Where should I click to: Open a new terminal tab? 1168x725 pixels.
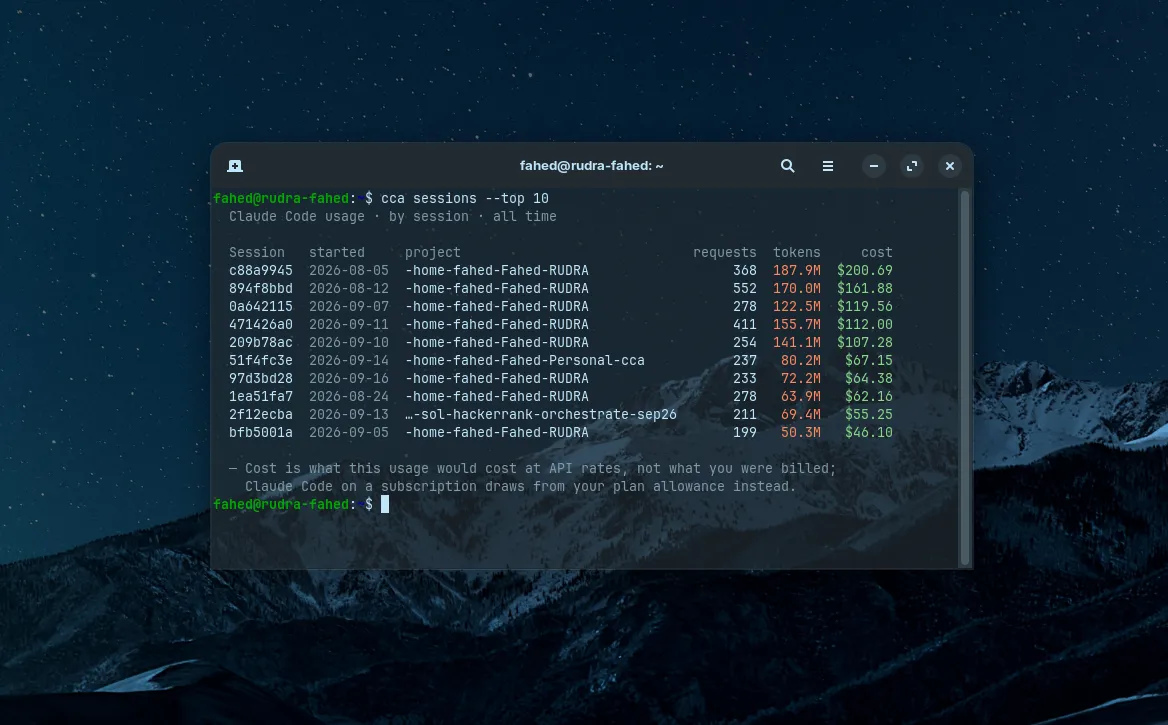coord(235,166)
